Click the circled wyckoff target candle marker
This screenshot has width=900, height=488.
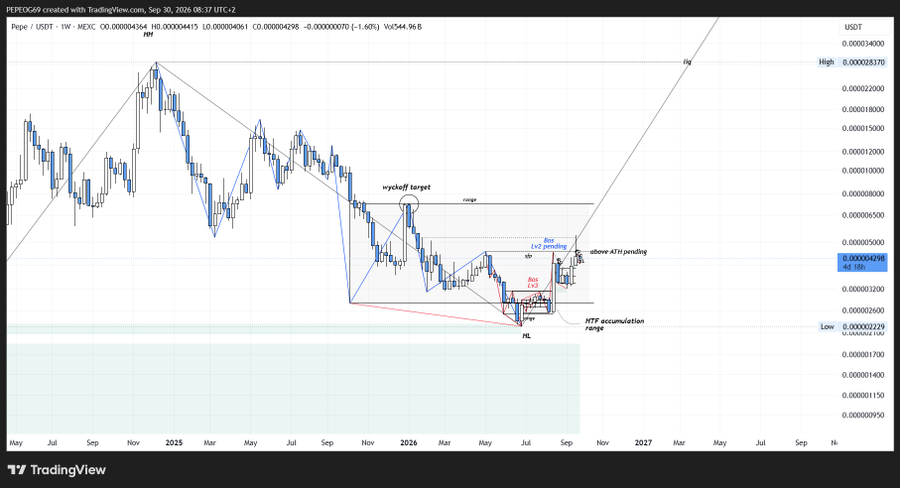[409, 203]
